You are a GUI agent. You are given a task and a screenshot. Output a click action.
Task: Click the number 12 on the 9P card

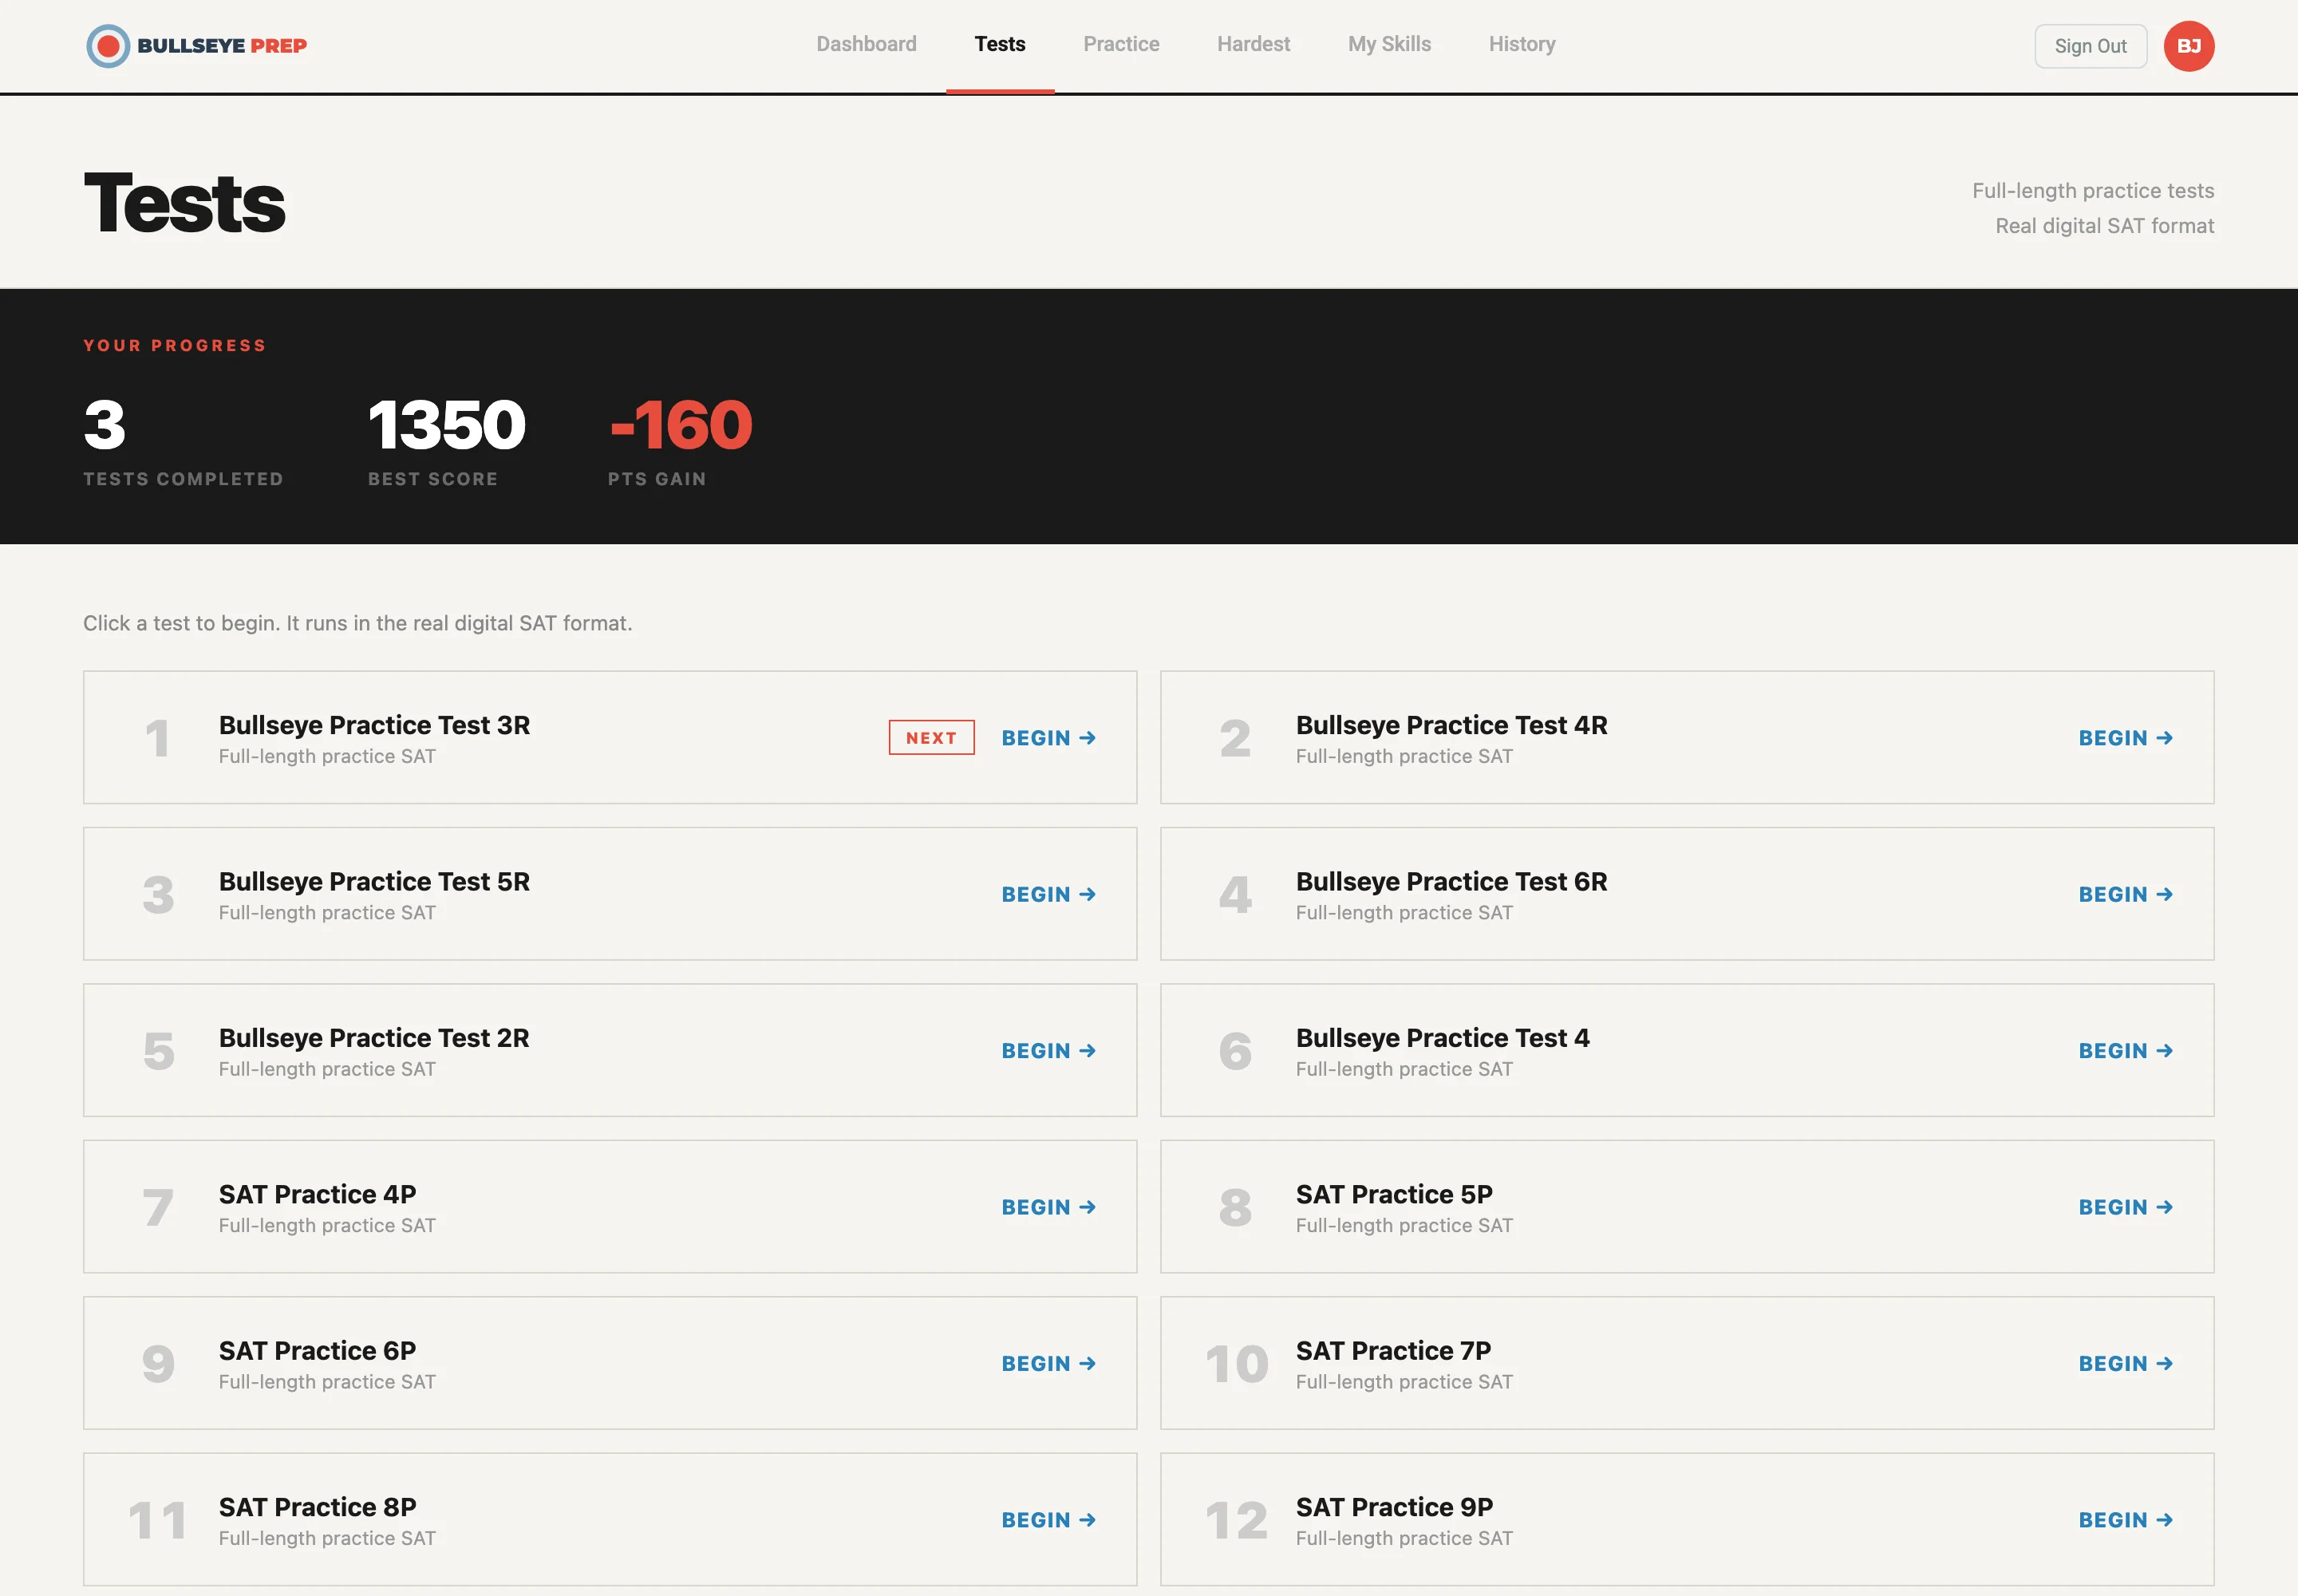(x=1236, y=1520)
